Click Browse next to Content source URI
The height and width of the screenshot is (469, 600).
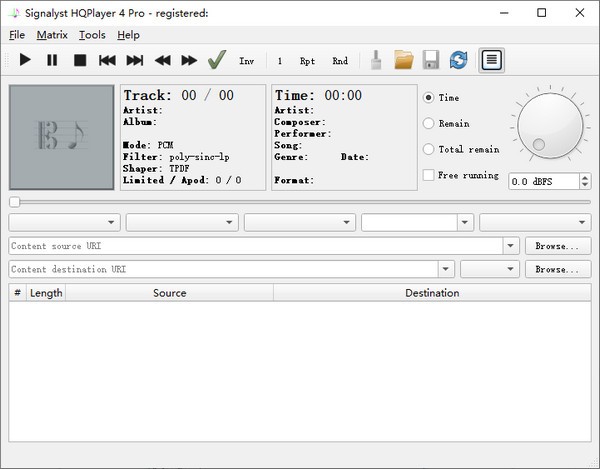click(x=557, y=246)
